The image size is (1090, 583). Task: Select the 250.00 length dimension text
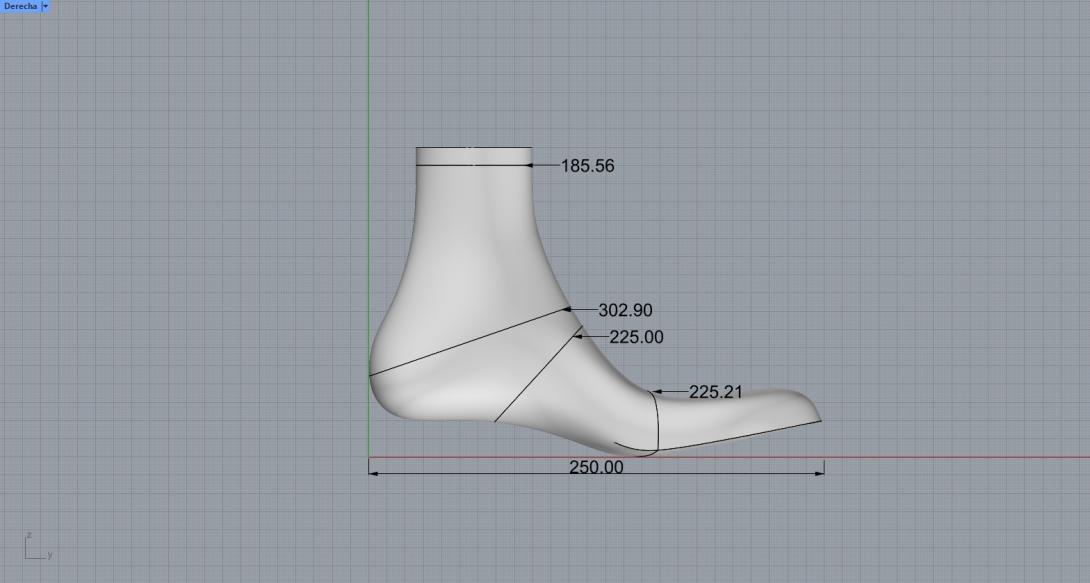pos(596,467)
